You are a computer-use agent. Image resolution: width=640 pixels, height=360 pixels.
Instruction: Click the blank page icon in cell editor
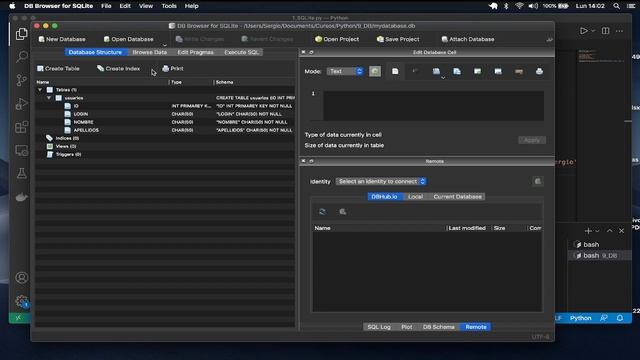pos(395,71)
